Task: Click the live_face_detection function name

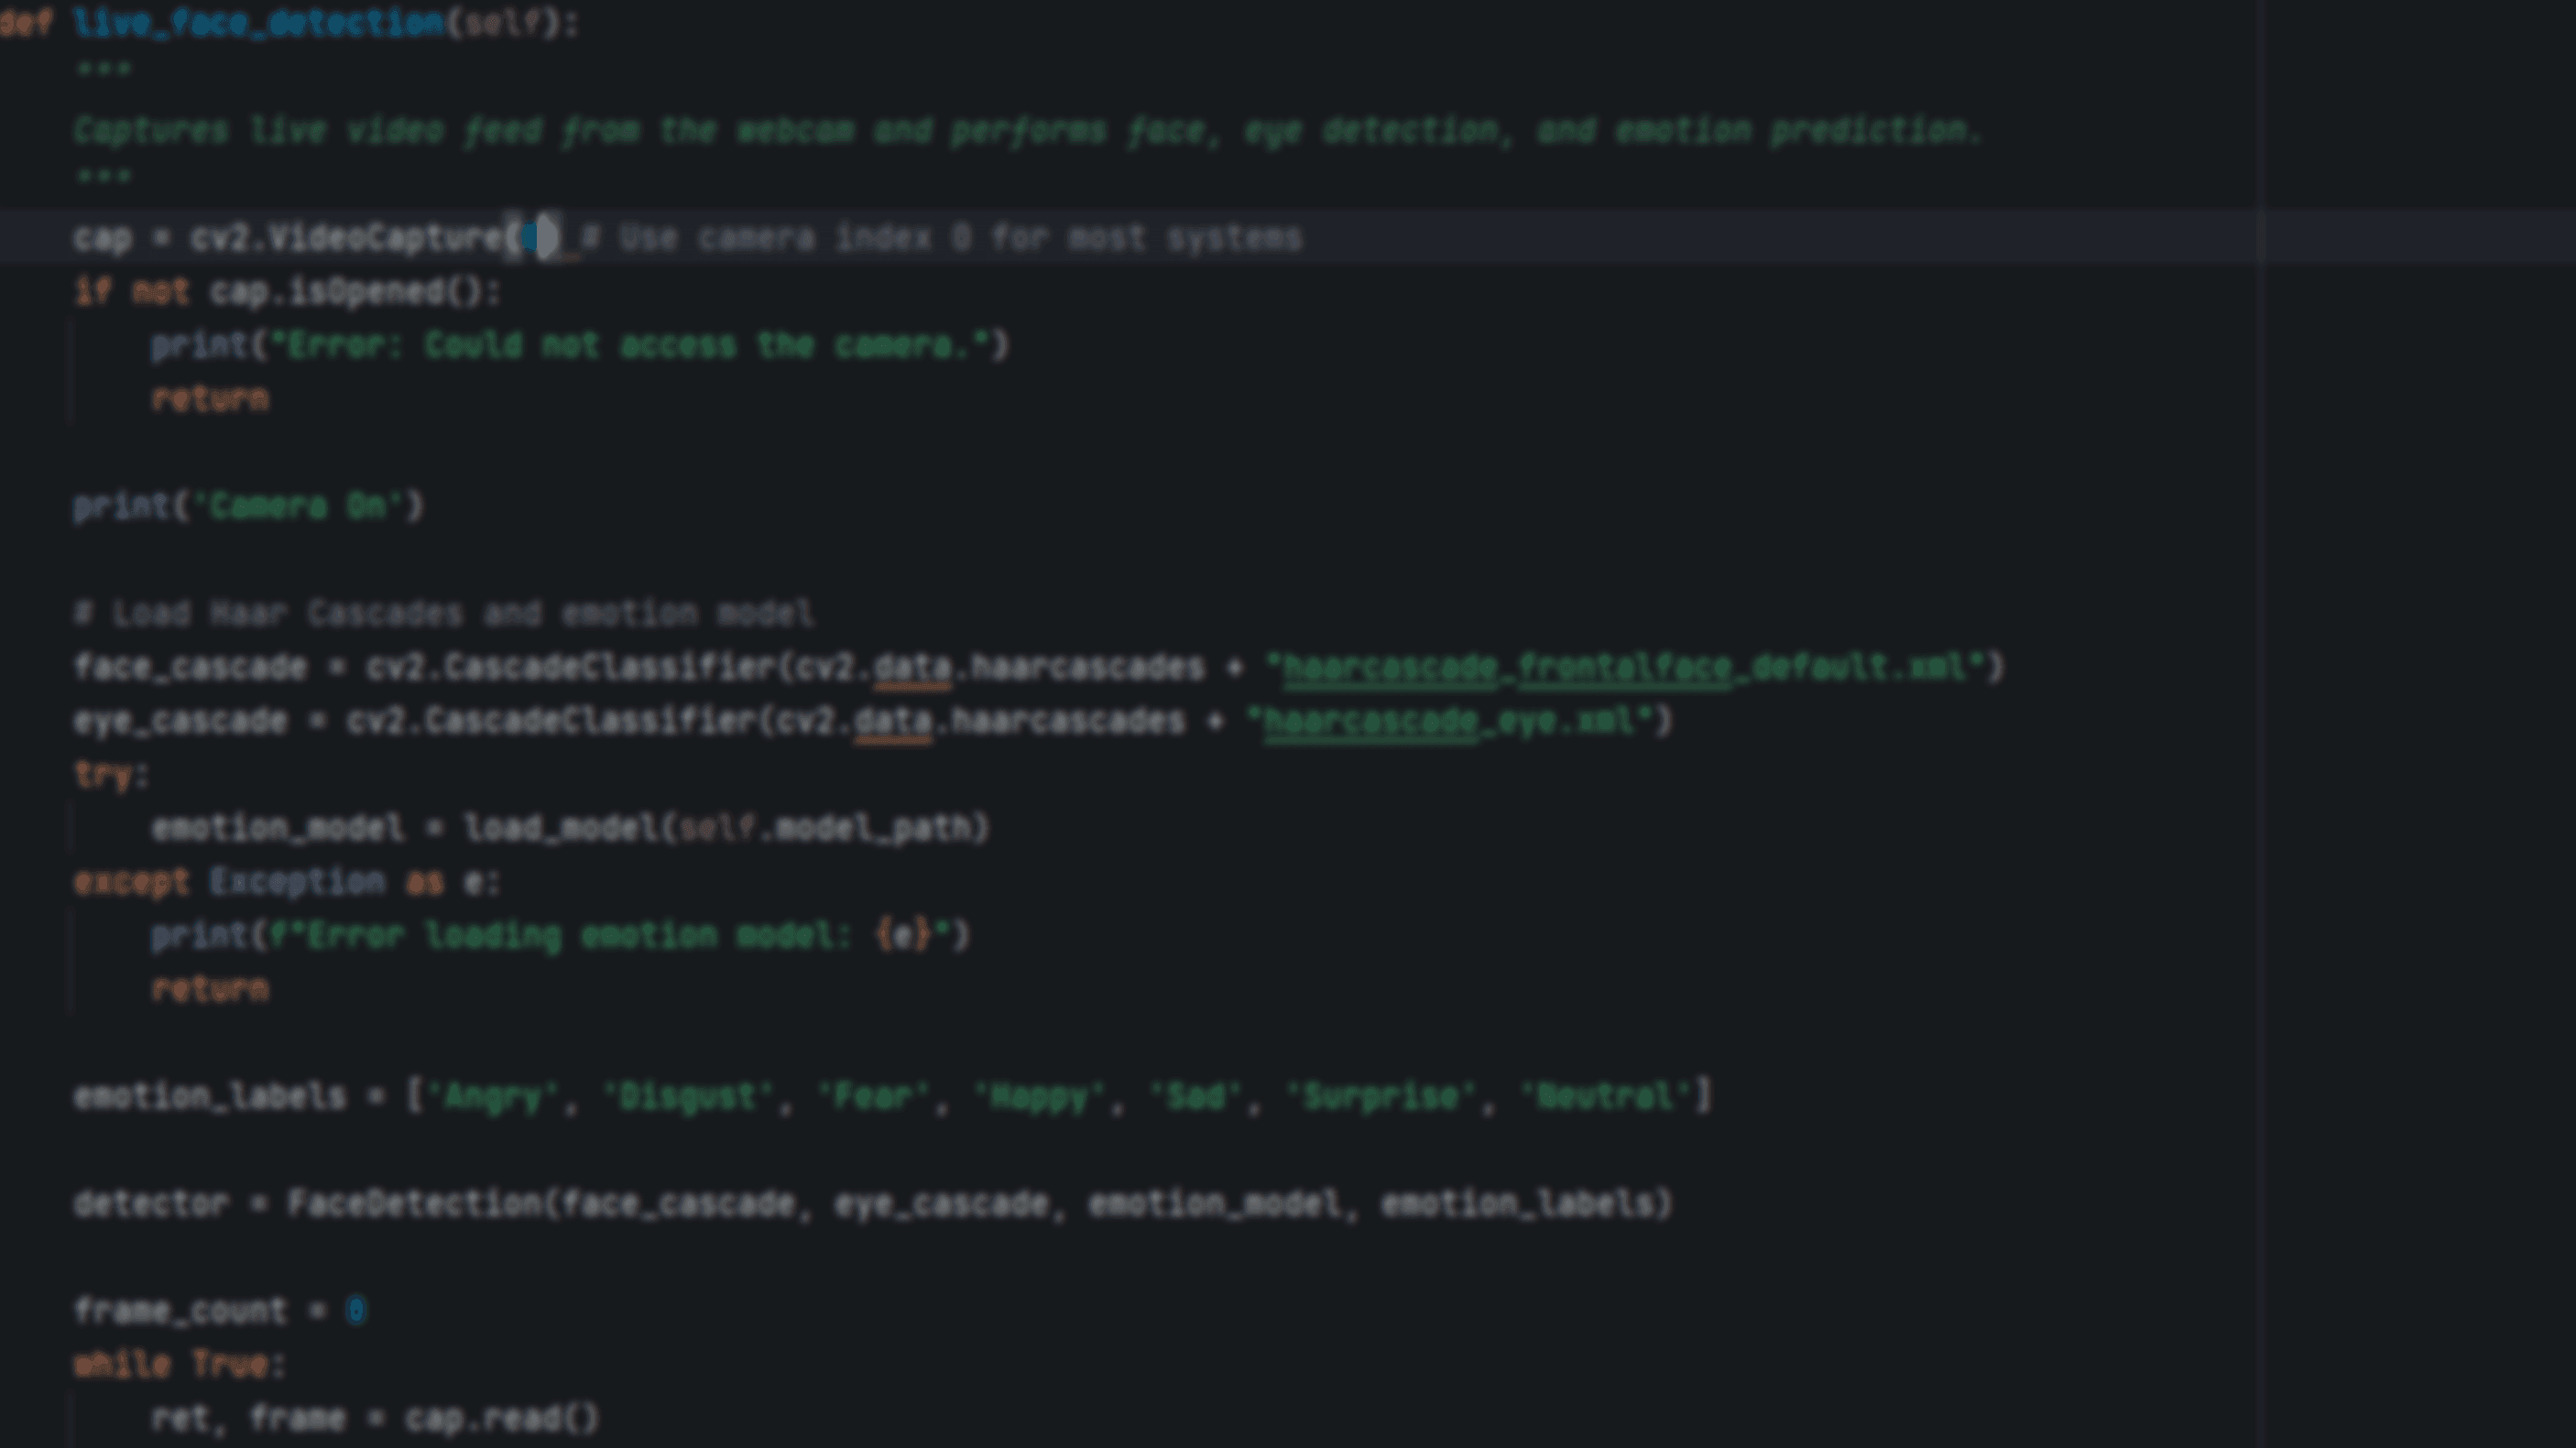Action: coord(258,23)
